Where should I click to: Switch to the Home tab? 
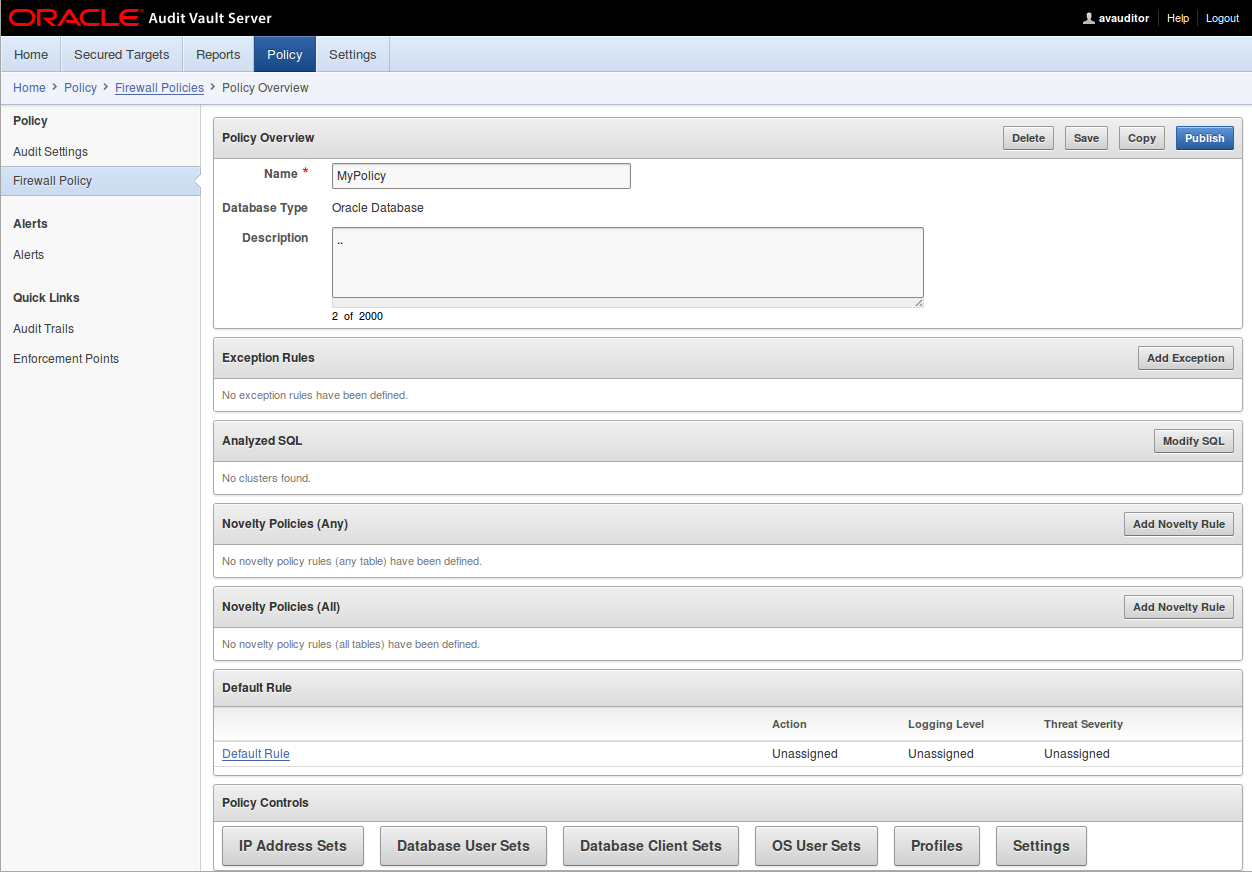pyautogui.click(x=31, y=55)
